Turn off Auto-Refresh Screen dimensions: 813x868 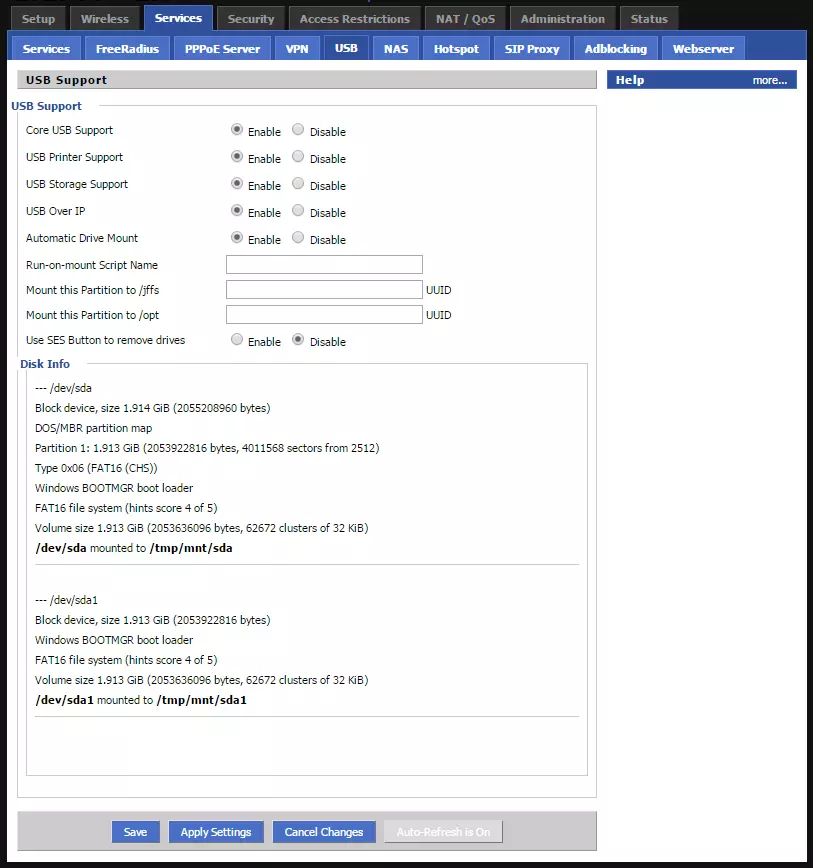tap(443, 831)
